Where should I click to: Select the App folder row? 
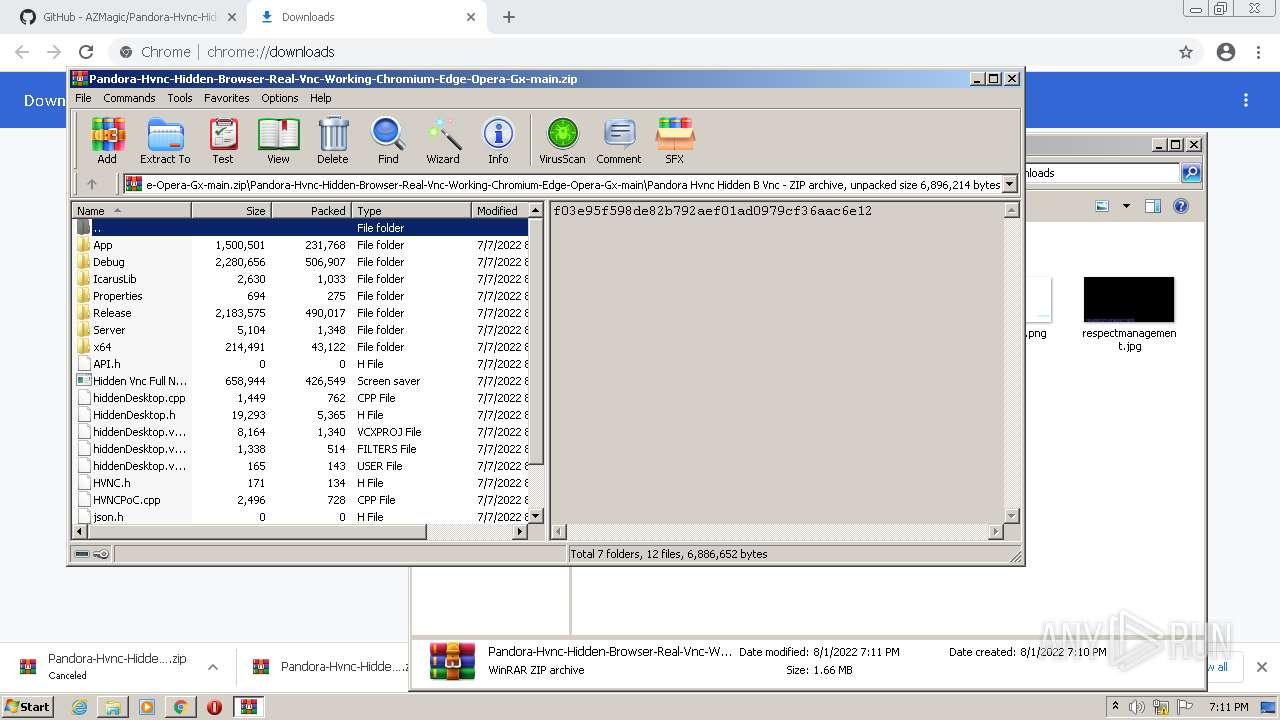pos(301,245)
